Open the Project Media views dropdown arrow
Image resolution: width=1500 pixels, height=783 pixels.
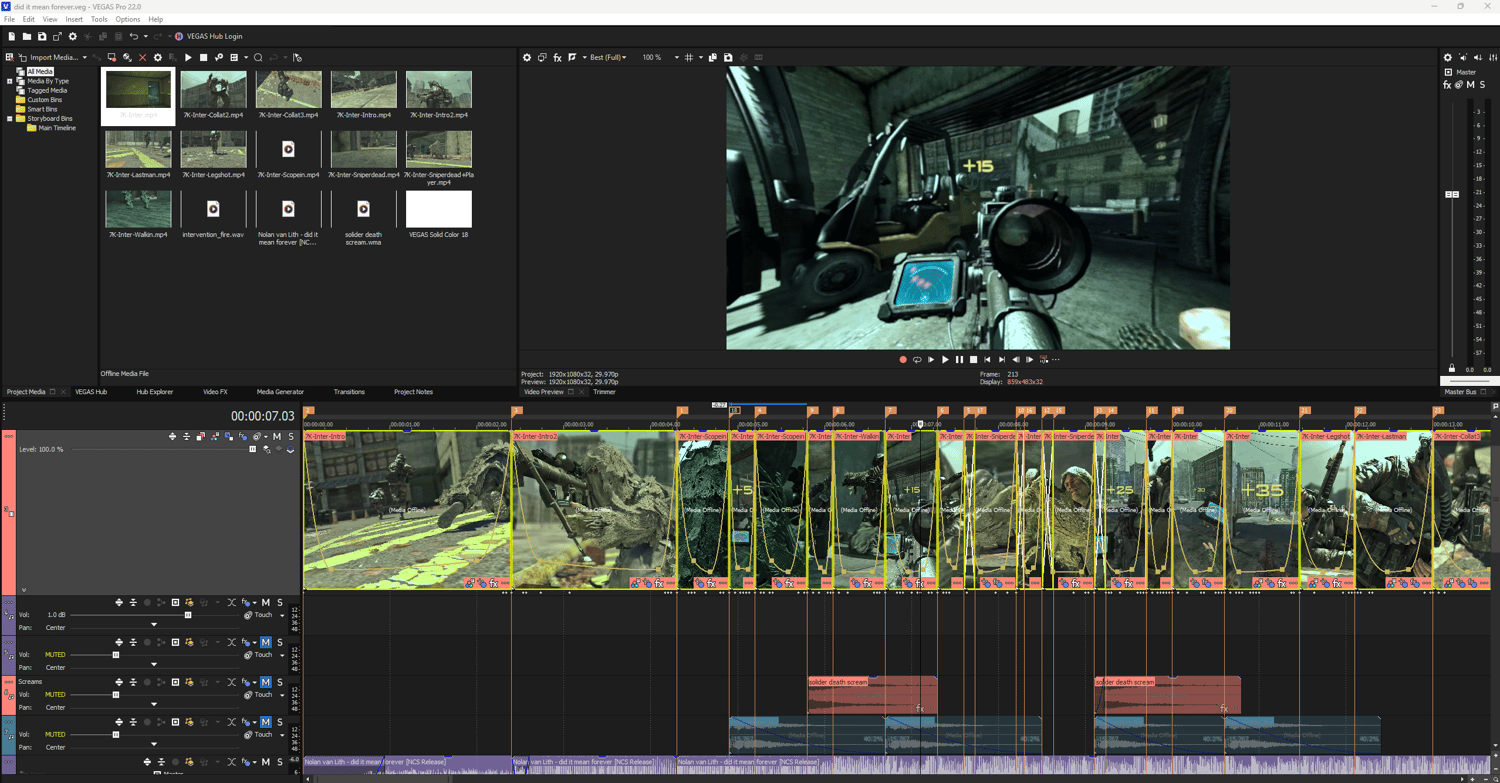tap(246, 58)
